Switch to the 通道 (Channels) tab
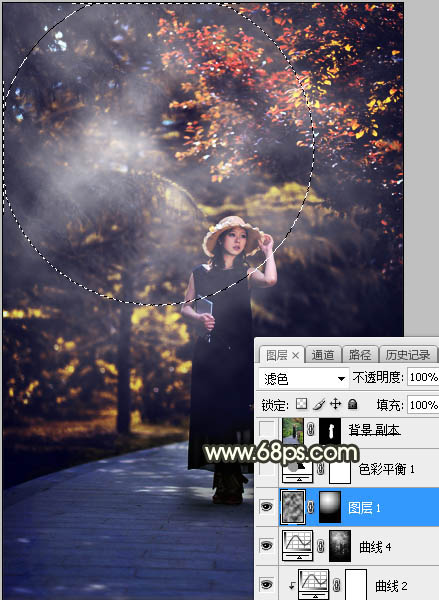This screenshot has height=600, width=439. click(x=322, y=355)
